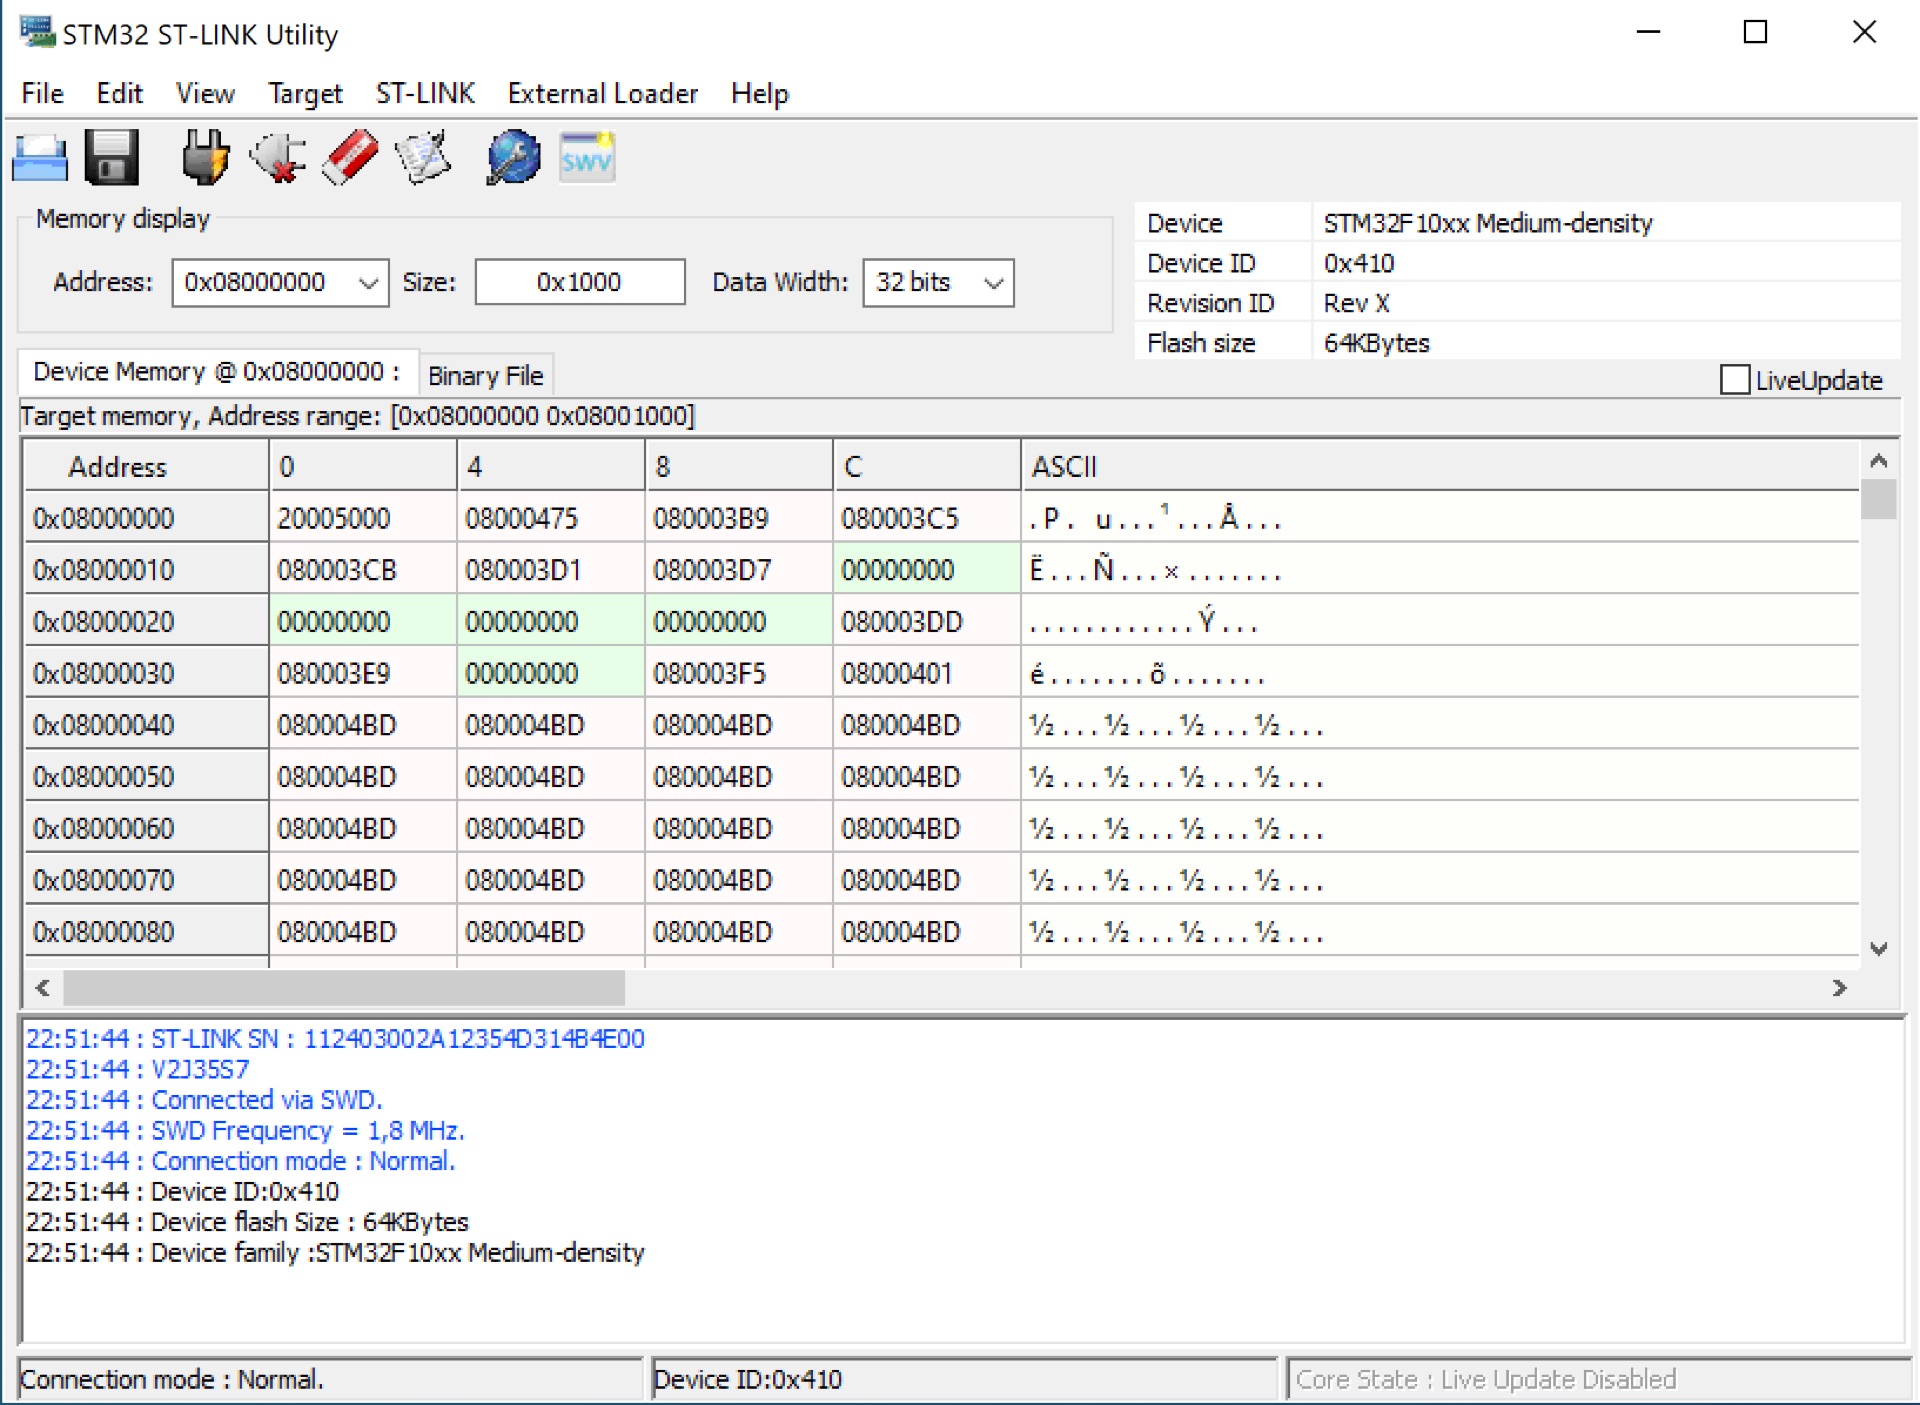Click the Full chip erase eraser icon
The height and width of the screenshot is (1405, 1920).
pos(350,158)
